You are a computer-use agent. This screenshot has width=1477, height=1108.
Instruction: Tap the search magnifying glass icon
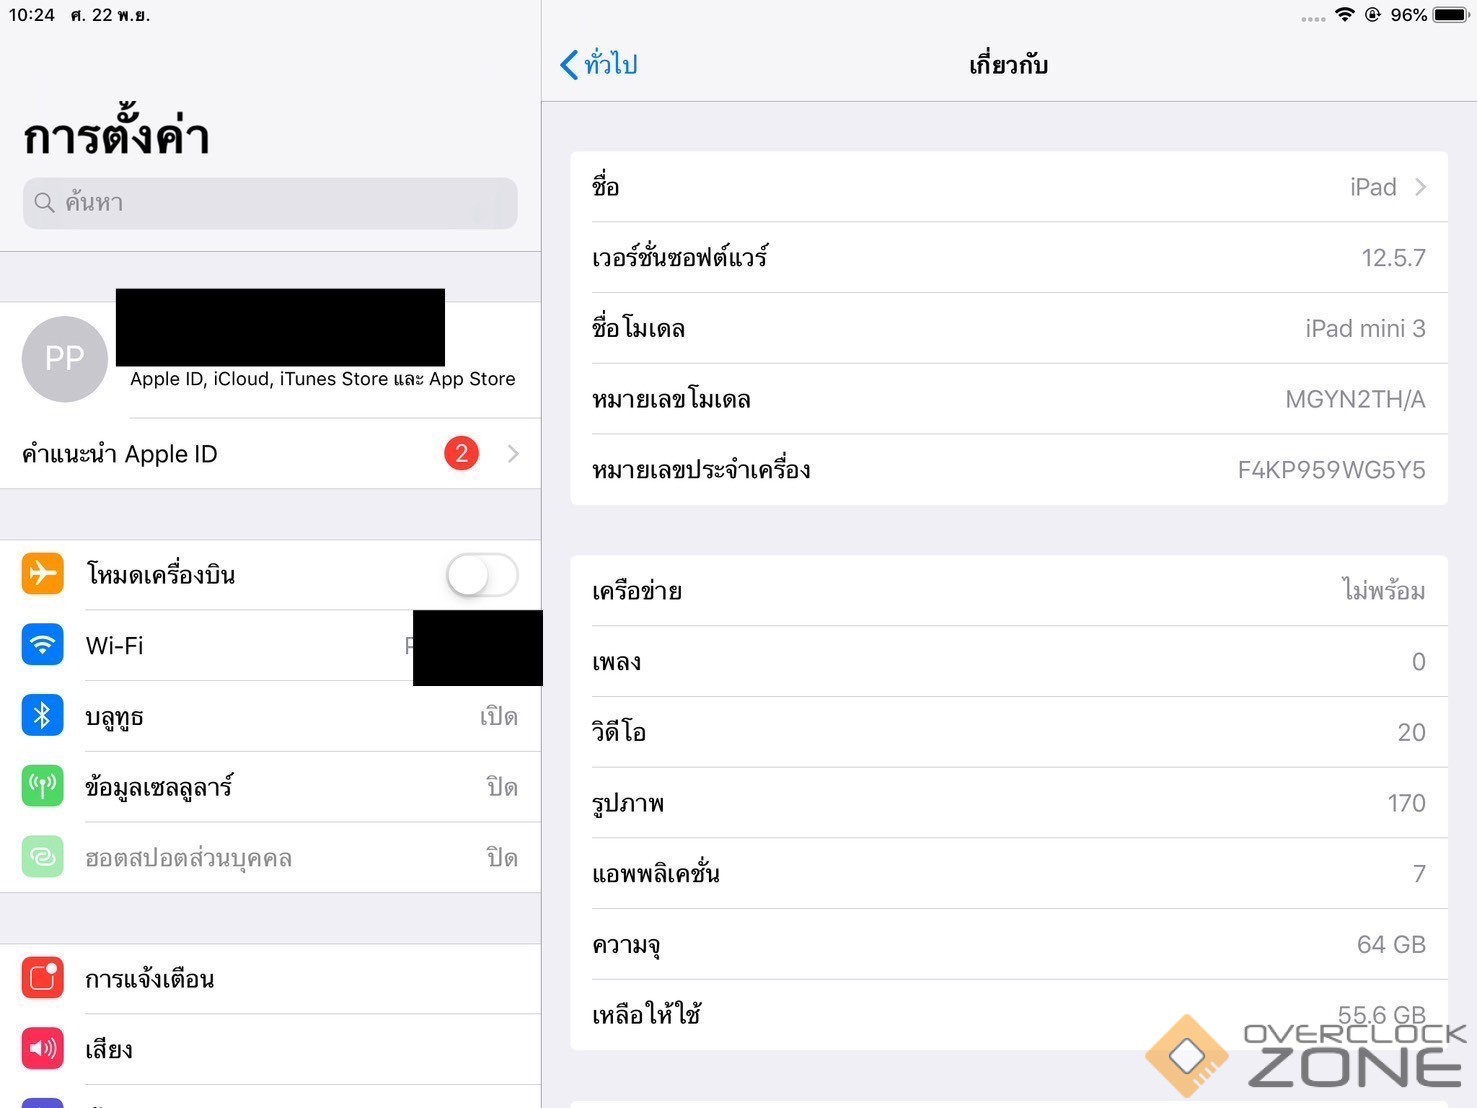point(44,203)
